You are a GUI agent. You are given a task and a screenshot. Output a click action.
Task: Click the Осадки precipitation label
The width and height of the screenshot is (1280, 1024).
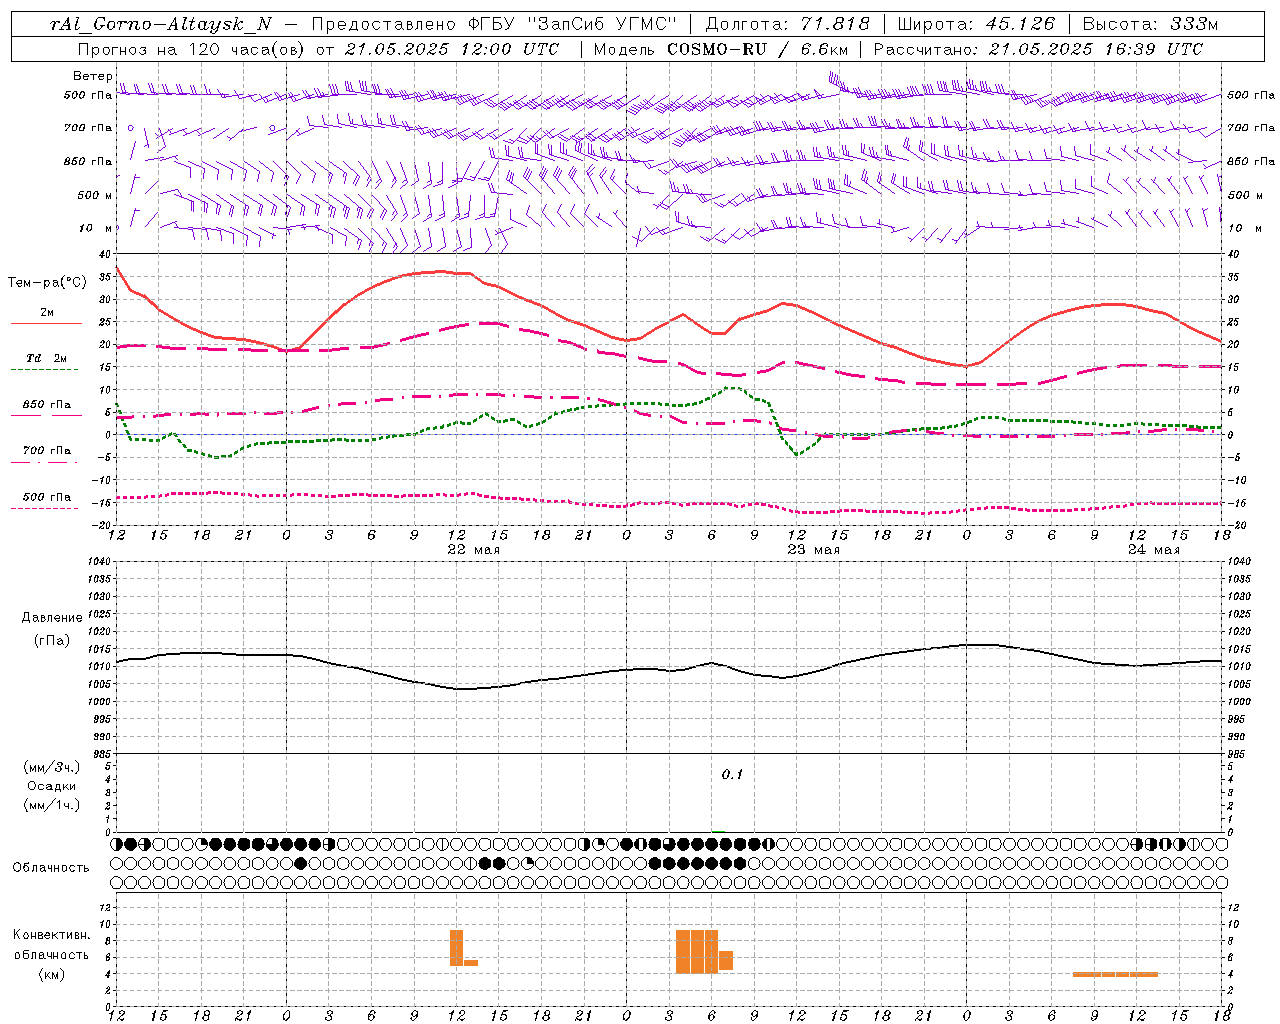pyautogui.click(x=52, y=786)
